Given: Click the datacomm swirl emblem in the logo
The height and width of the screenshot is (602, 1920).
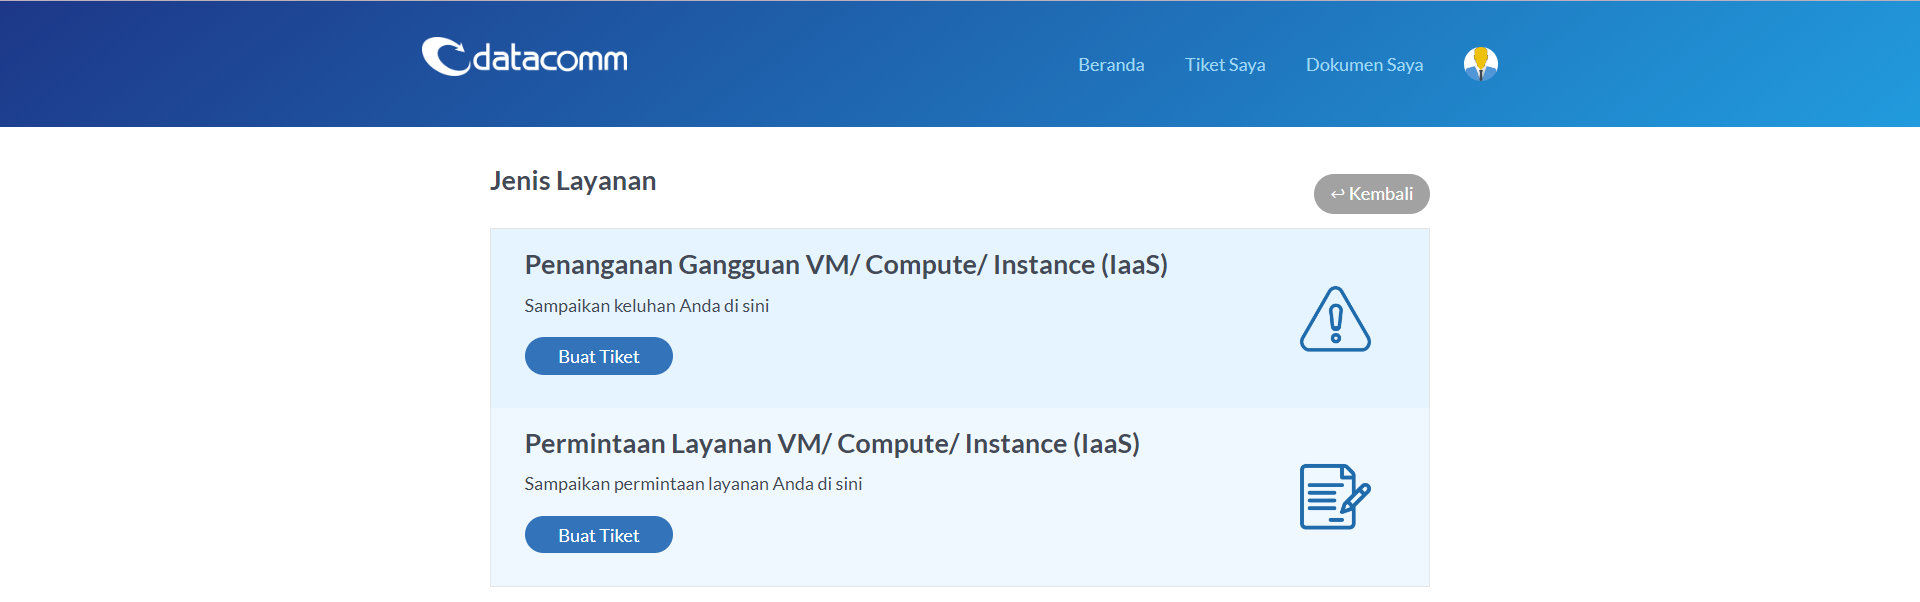Looking at the screenshot, I should click(444, 57).
